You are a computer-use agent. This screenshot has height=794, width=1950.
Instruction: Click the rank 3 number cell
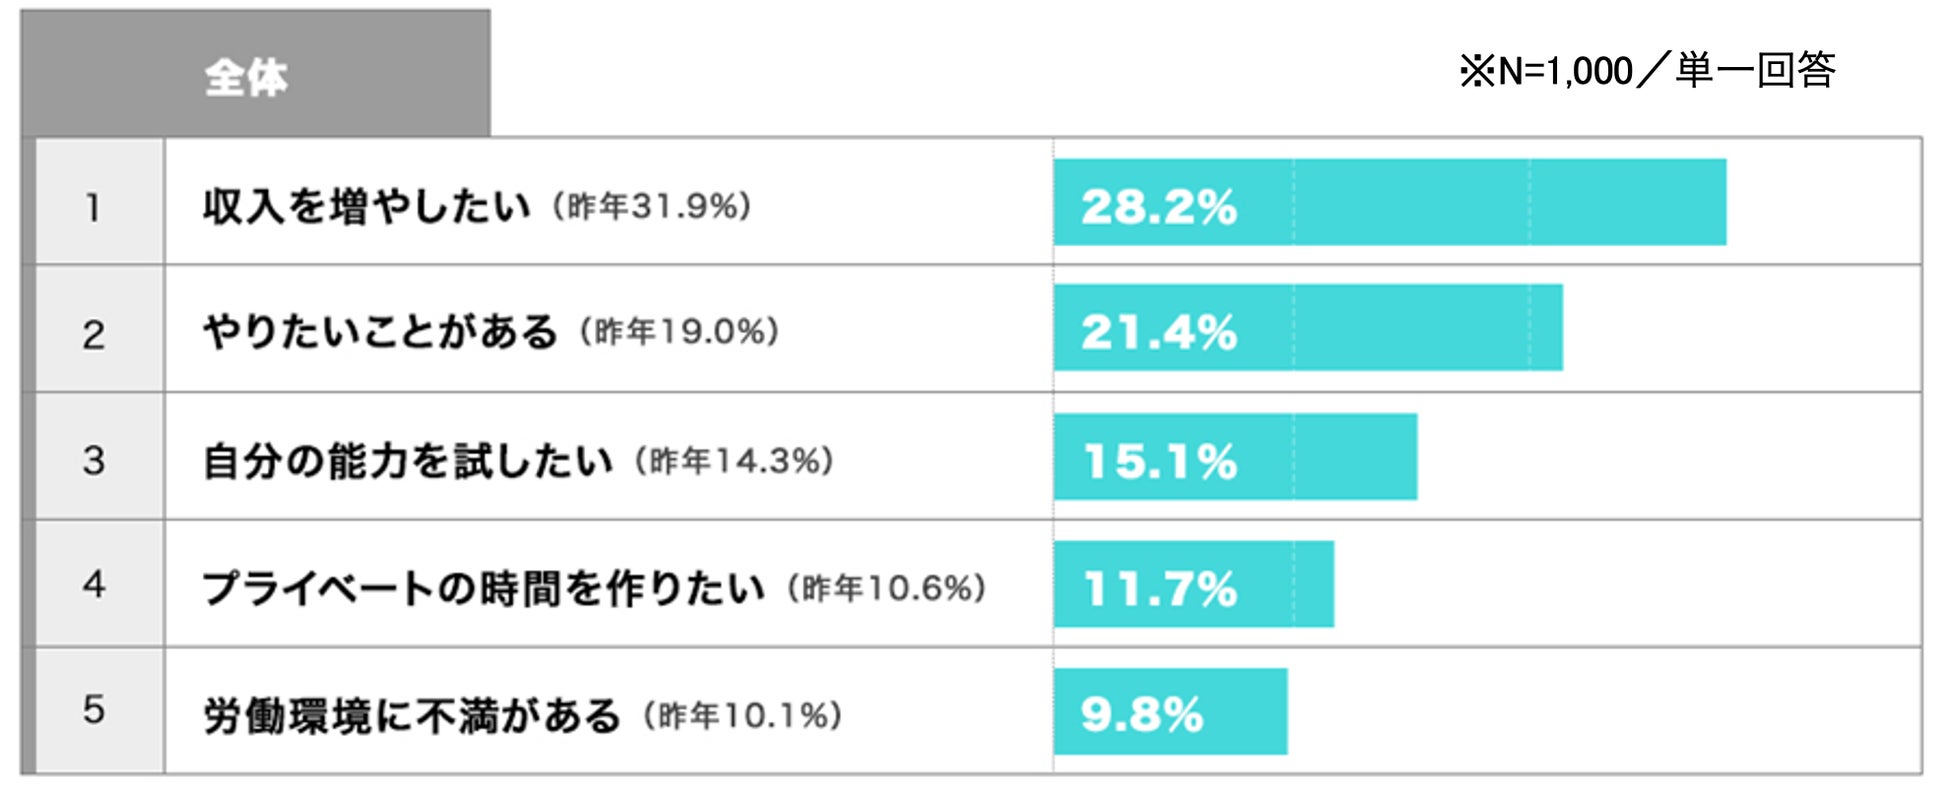click(94, 461)
